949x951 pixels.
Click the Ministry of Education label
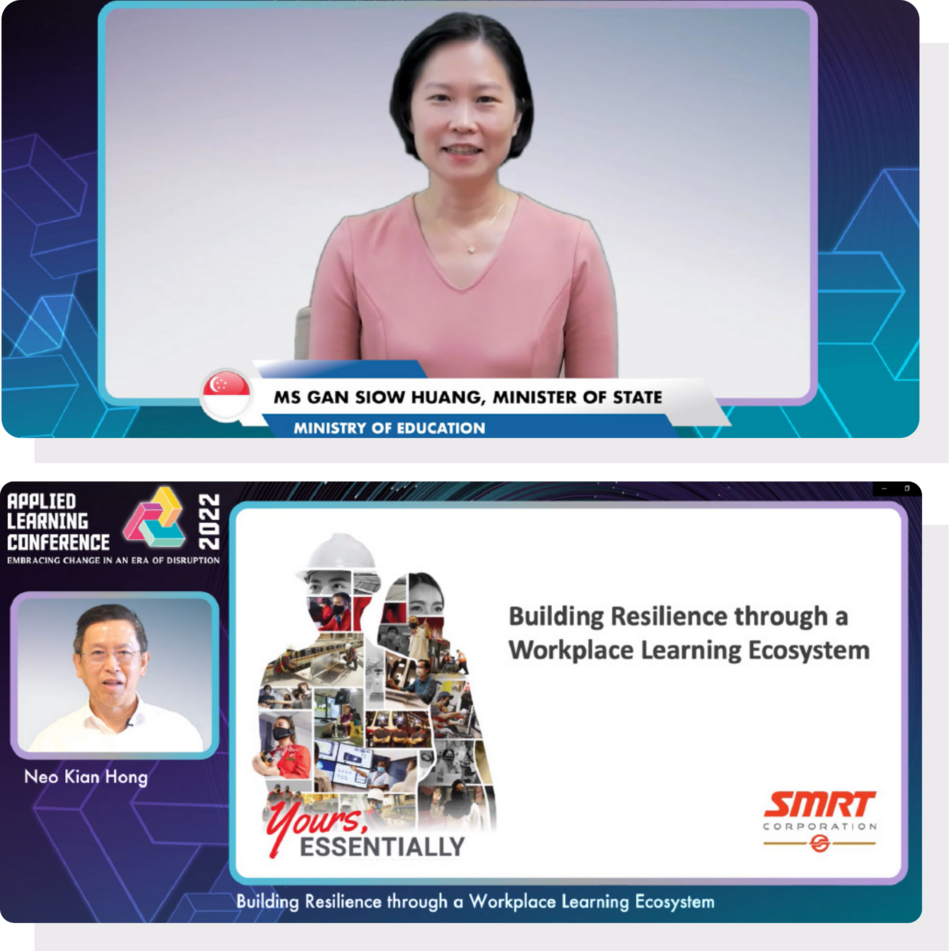(389, 428)
